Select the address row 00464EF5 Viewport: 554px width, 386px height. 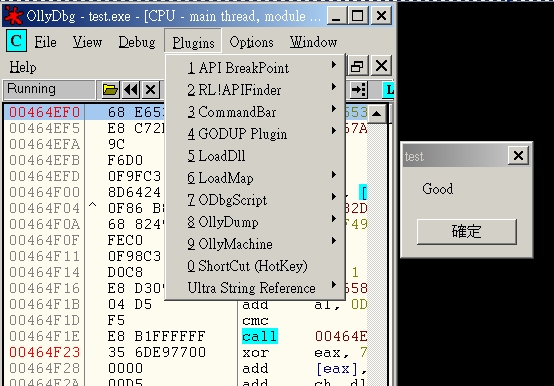point(45,128)
